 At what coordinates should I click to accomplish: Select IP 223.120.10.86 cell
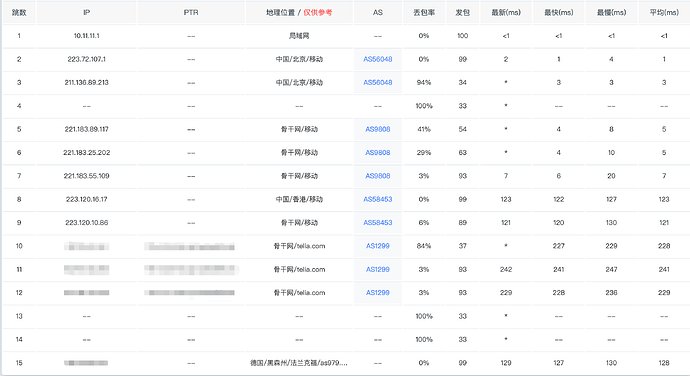(x=86, y=222)
